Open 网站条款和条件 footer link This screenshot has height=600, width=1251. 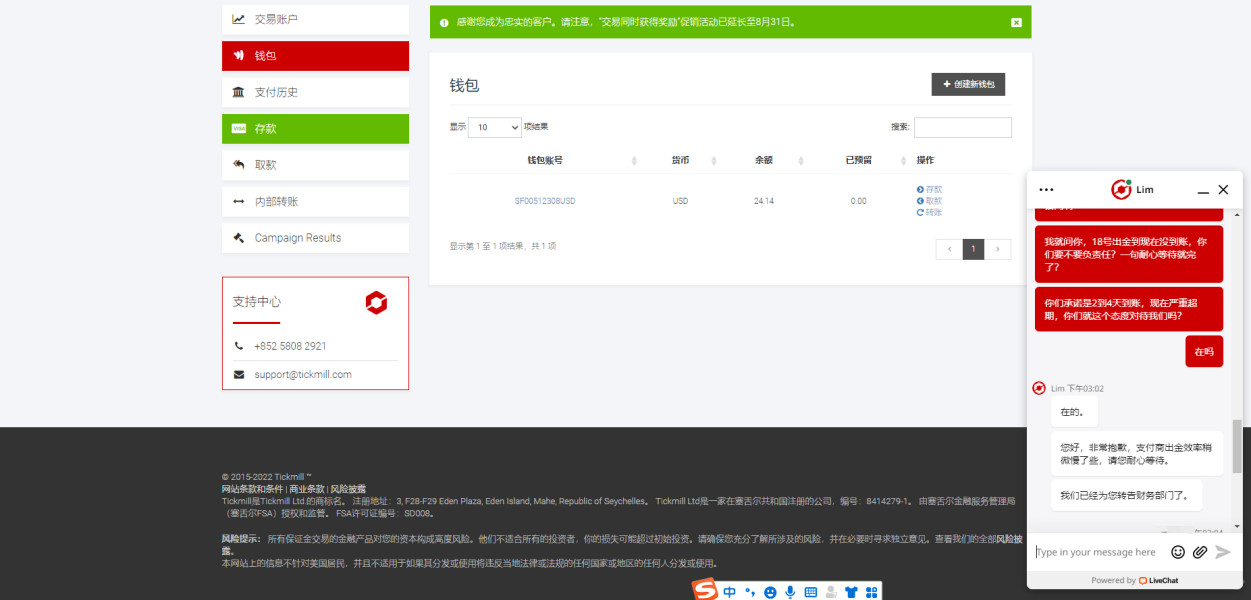(253, 489)
